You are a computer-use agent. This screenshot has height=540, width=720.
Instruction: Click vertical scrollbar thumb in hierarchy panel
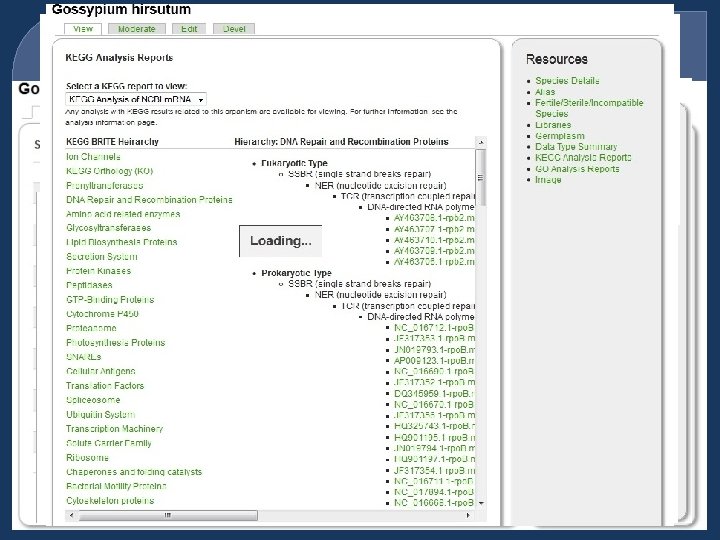[481, 177]
